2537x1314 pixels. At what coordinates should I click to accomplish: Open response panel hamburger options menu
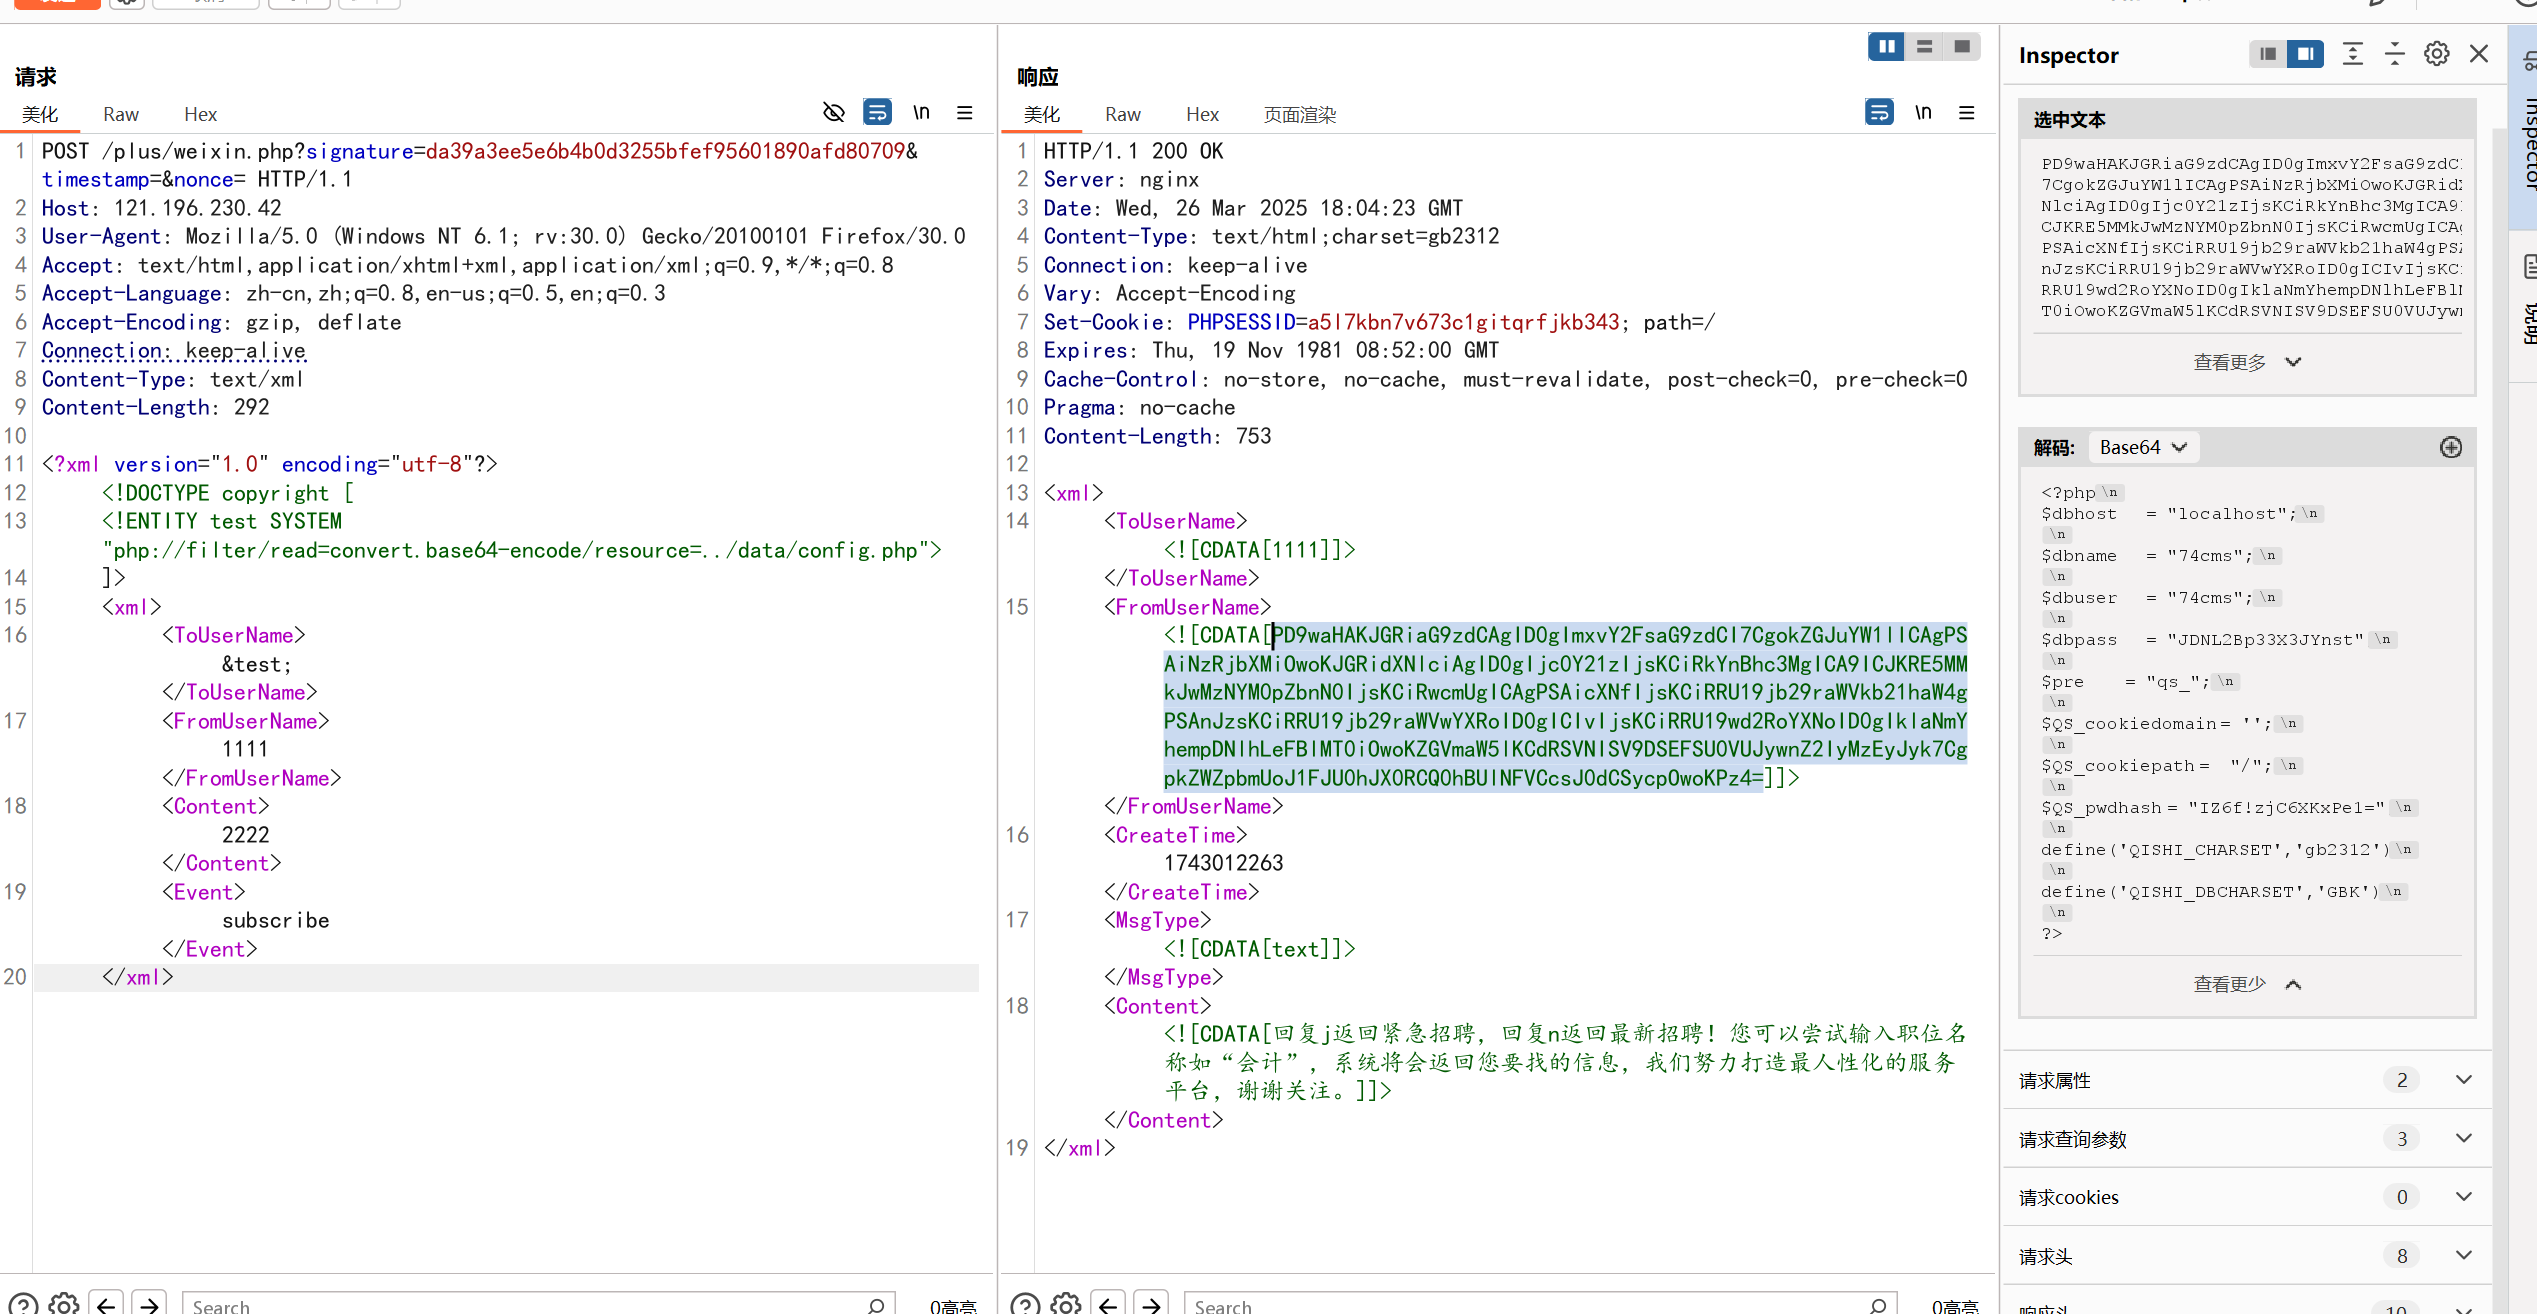pyautogui.click(x=1967, y=112)
